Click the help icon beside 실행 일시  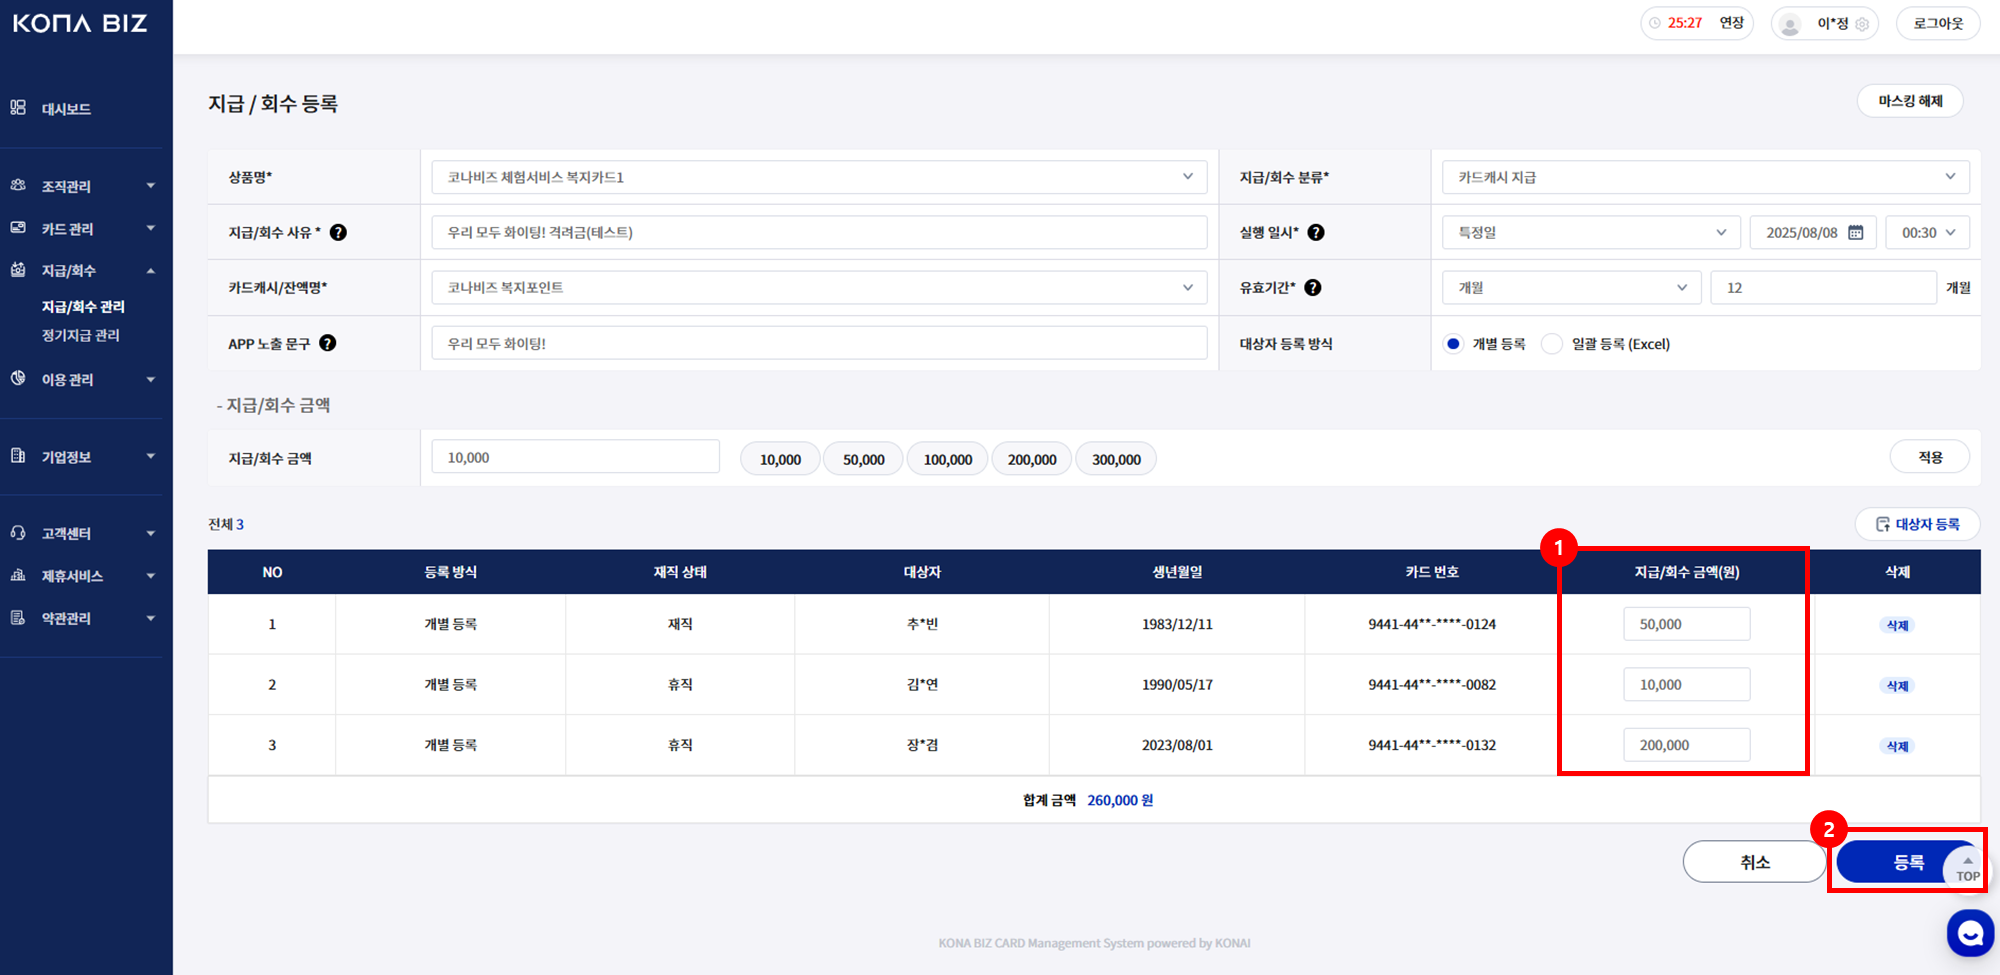pos(1316,232)
